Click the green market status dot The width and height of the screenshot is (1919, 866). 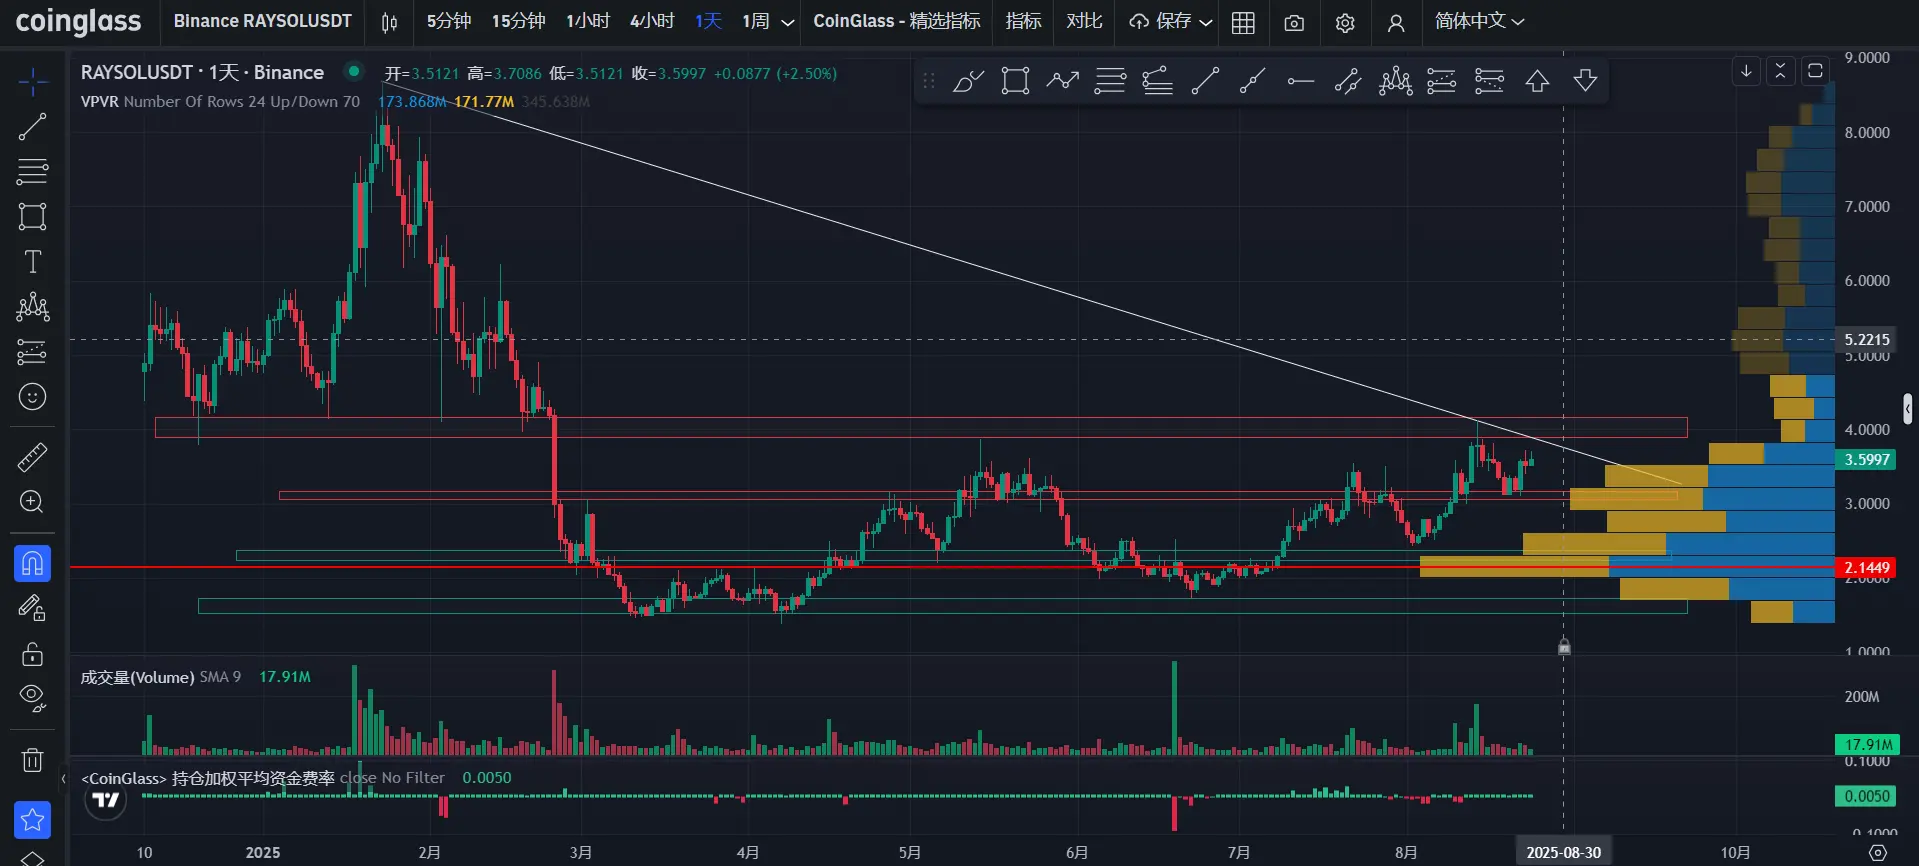pos(353,71)
